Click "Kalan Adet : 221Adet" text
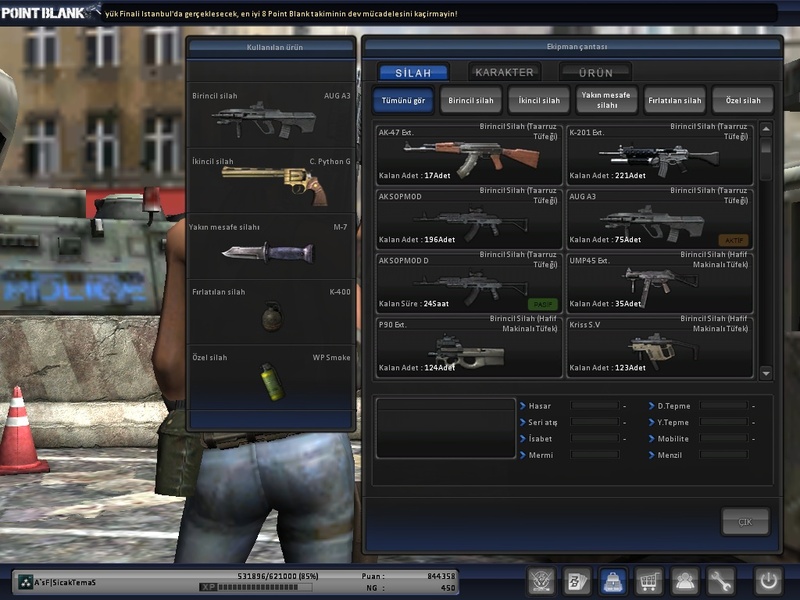 [607, 176]
